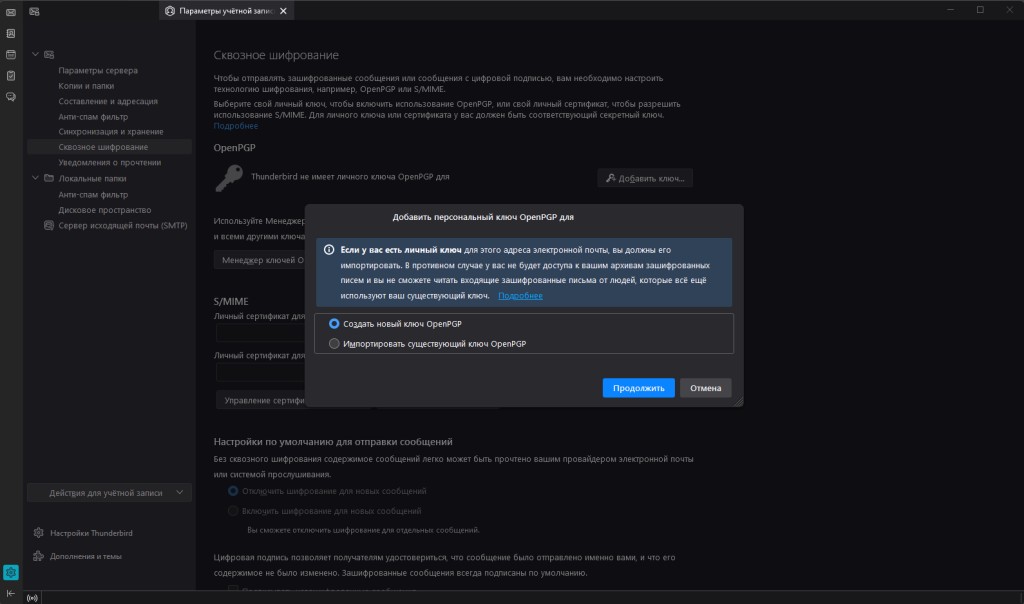This screenshot has width=1024, height=604.
Task: Open Параметры сервера settings
Action: [x=98, y=71]
